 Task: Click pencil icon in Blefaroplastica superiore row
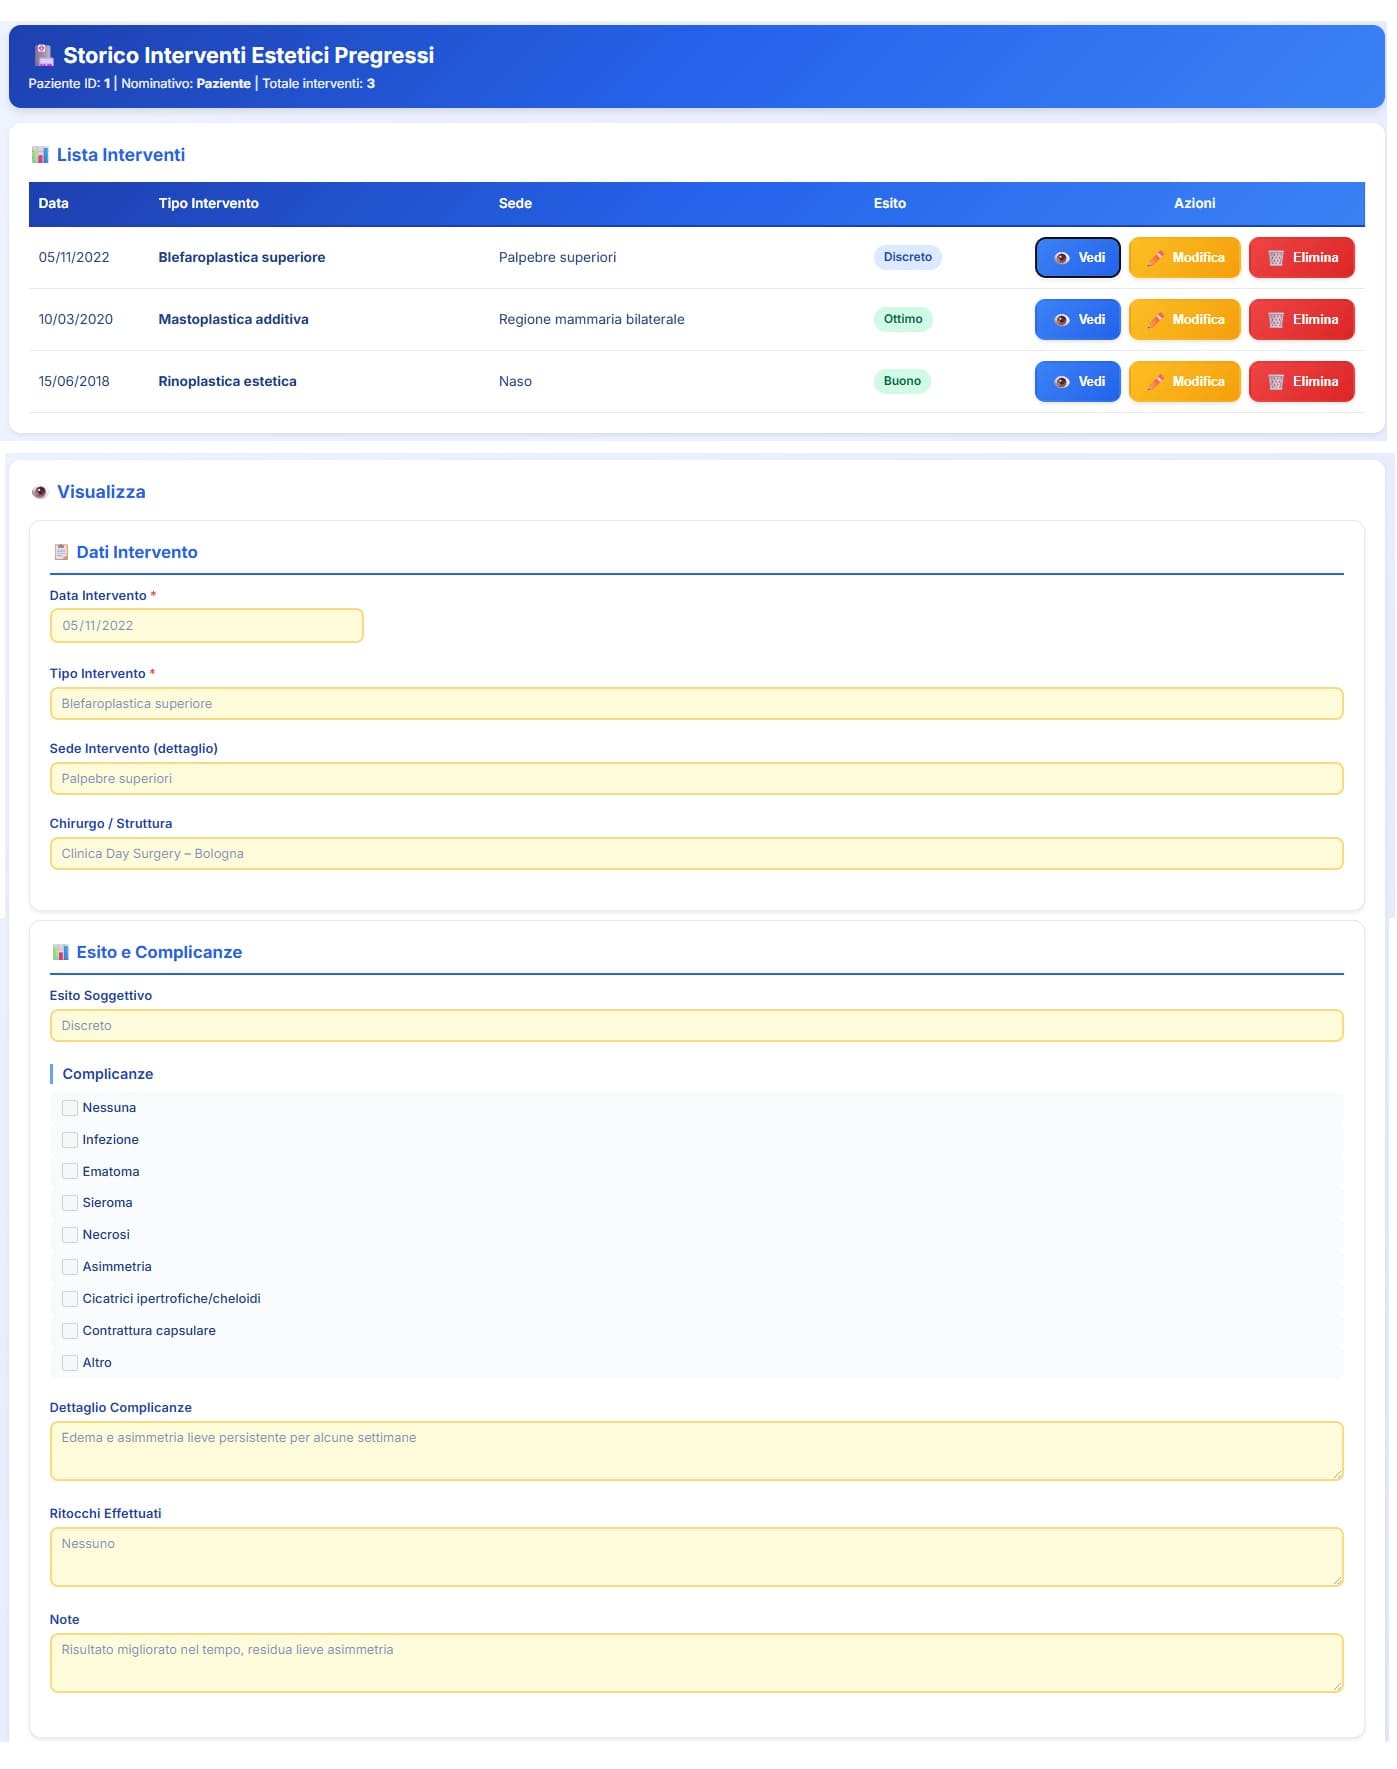point(1155,258)
